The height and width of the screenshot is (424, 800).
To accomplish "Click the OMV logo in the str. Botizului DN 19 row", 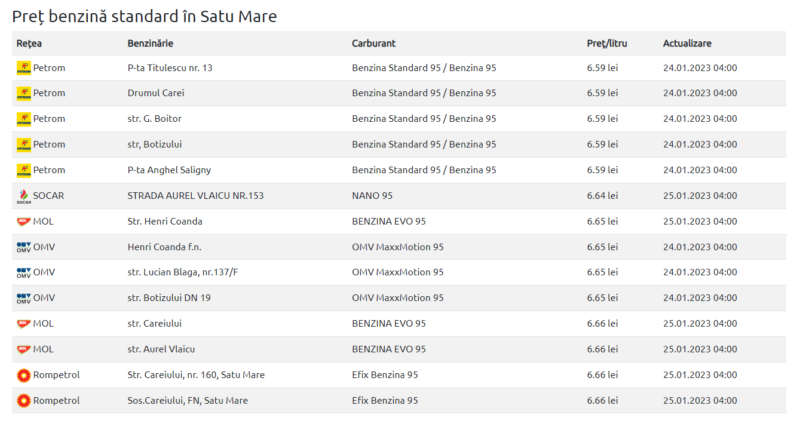I will click(24, 298).
